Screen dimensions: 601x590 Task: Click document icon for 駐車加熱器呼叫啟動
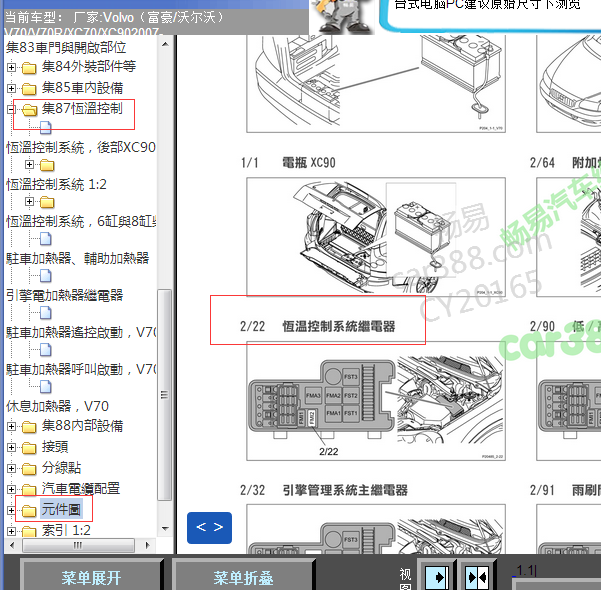point(46,350)
